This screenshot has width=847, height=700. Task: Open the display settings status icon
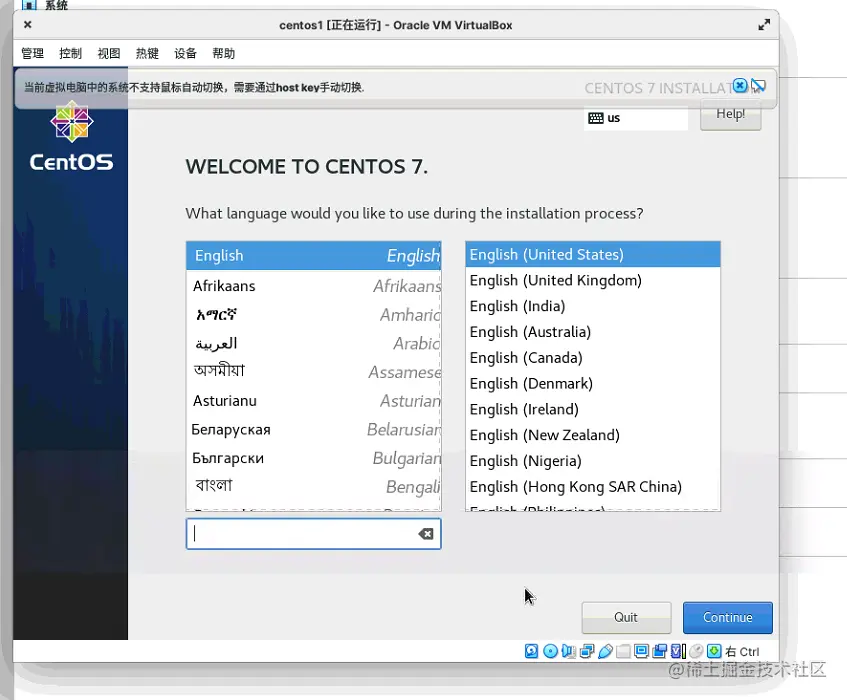641,651
